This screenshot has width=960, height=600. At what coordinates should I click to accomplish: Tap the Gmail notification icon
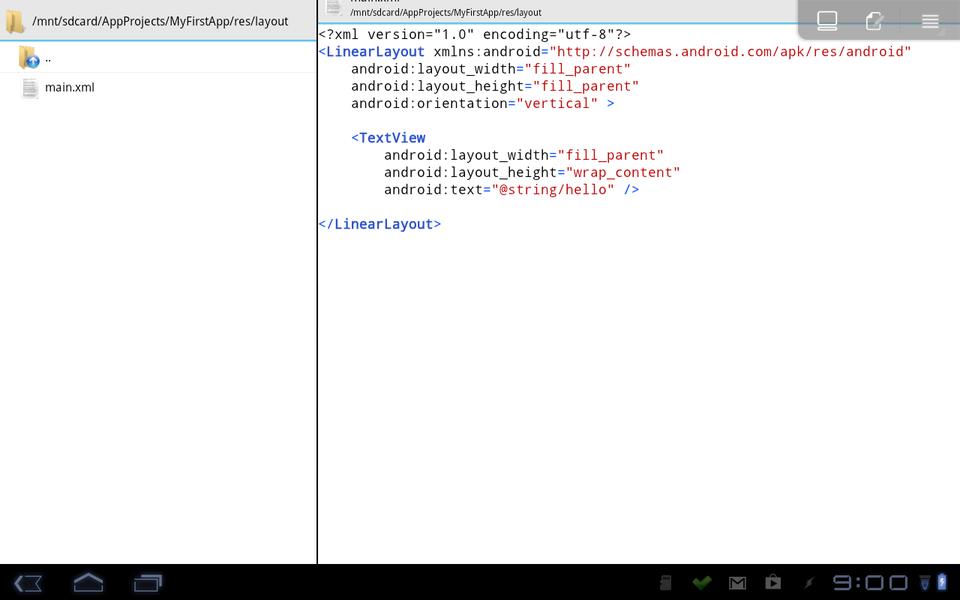[737, 583]
